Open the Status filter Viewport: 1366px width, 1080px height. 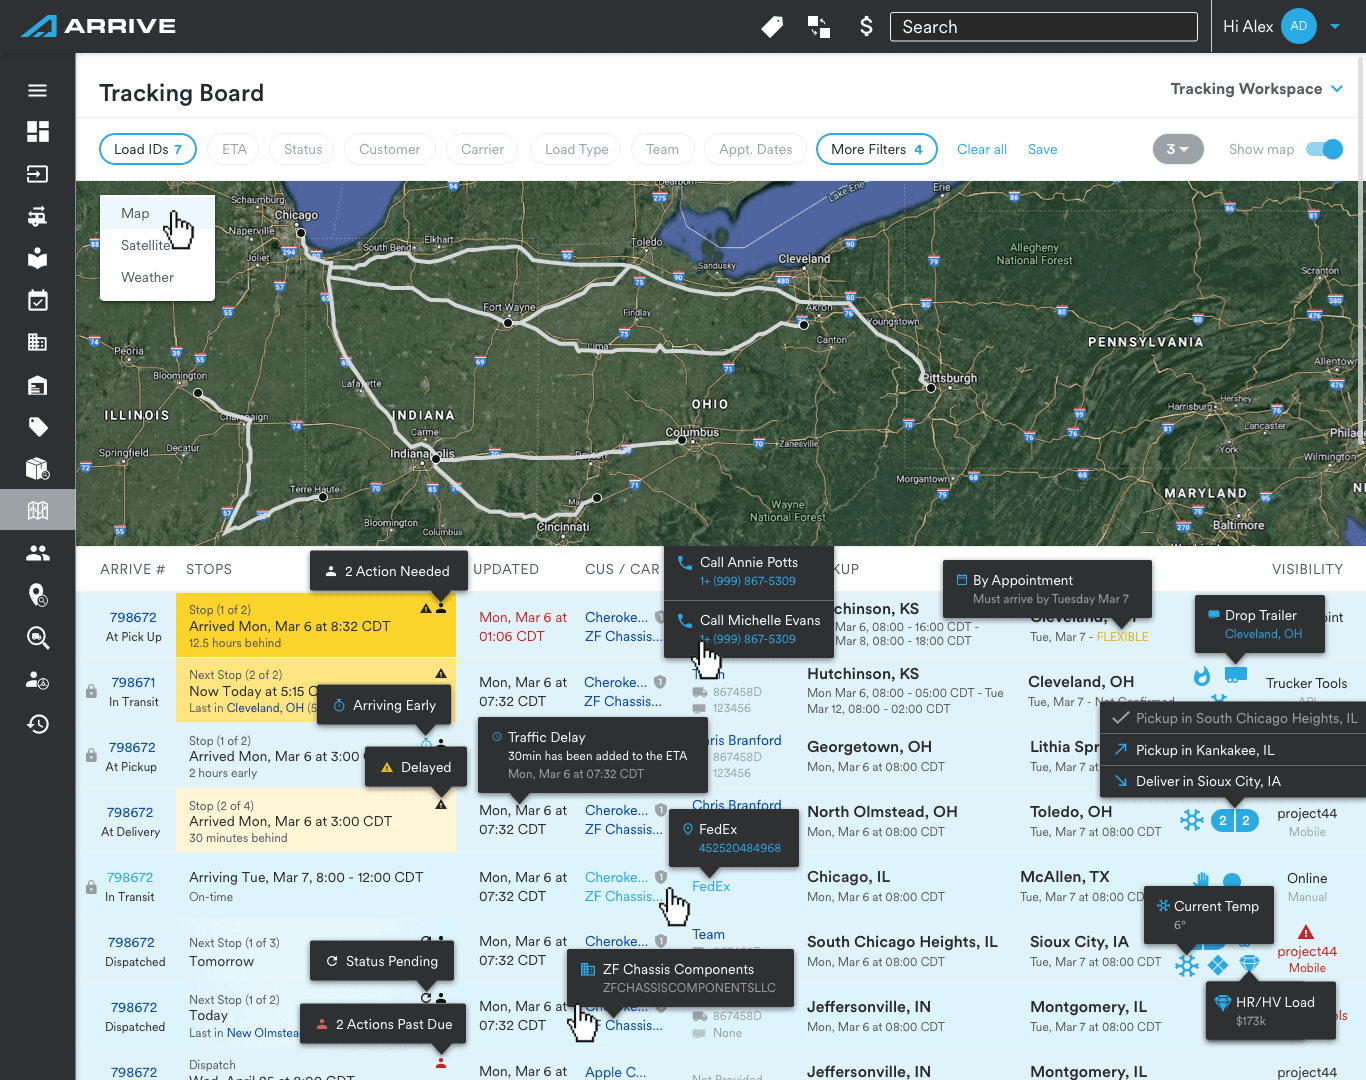(x=303, y=149)
